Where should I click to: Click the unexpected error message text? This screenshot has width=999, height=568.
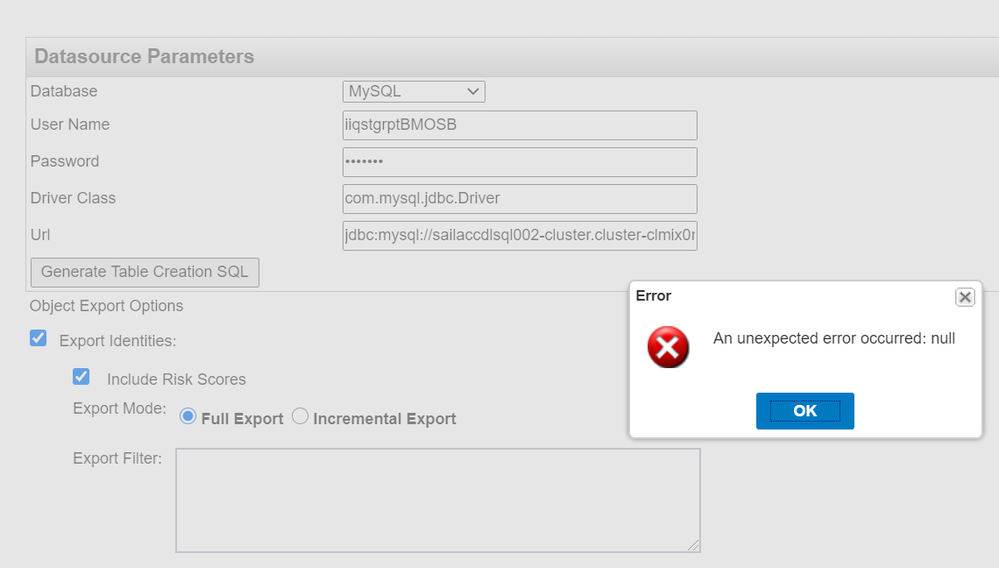point(834,339)
